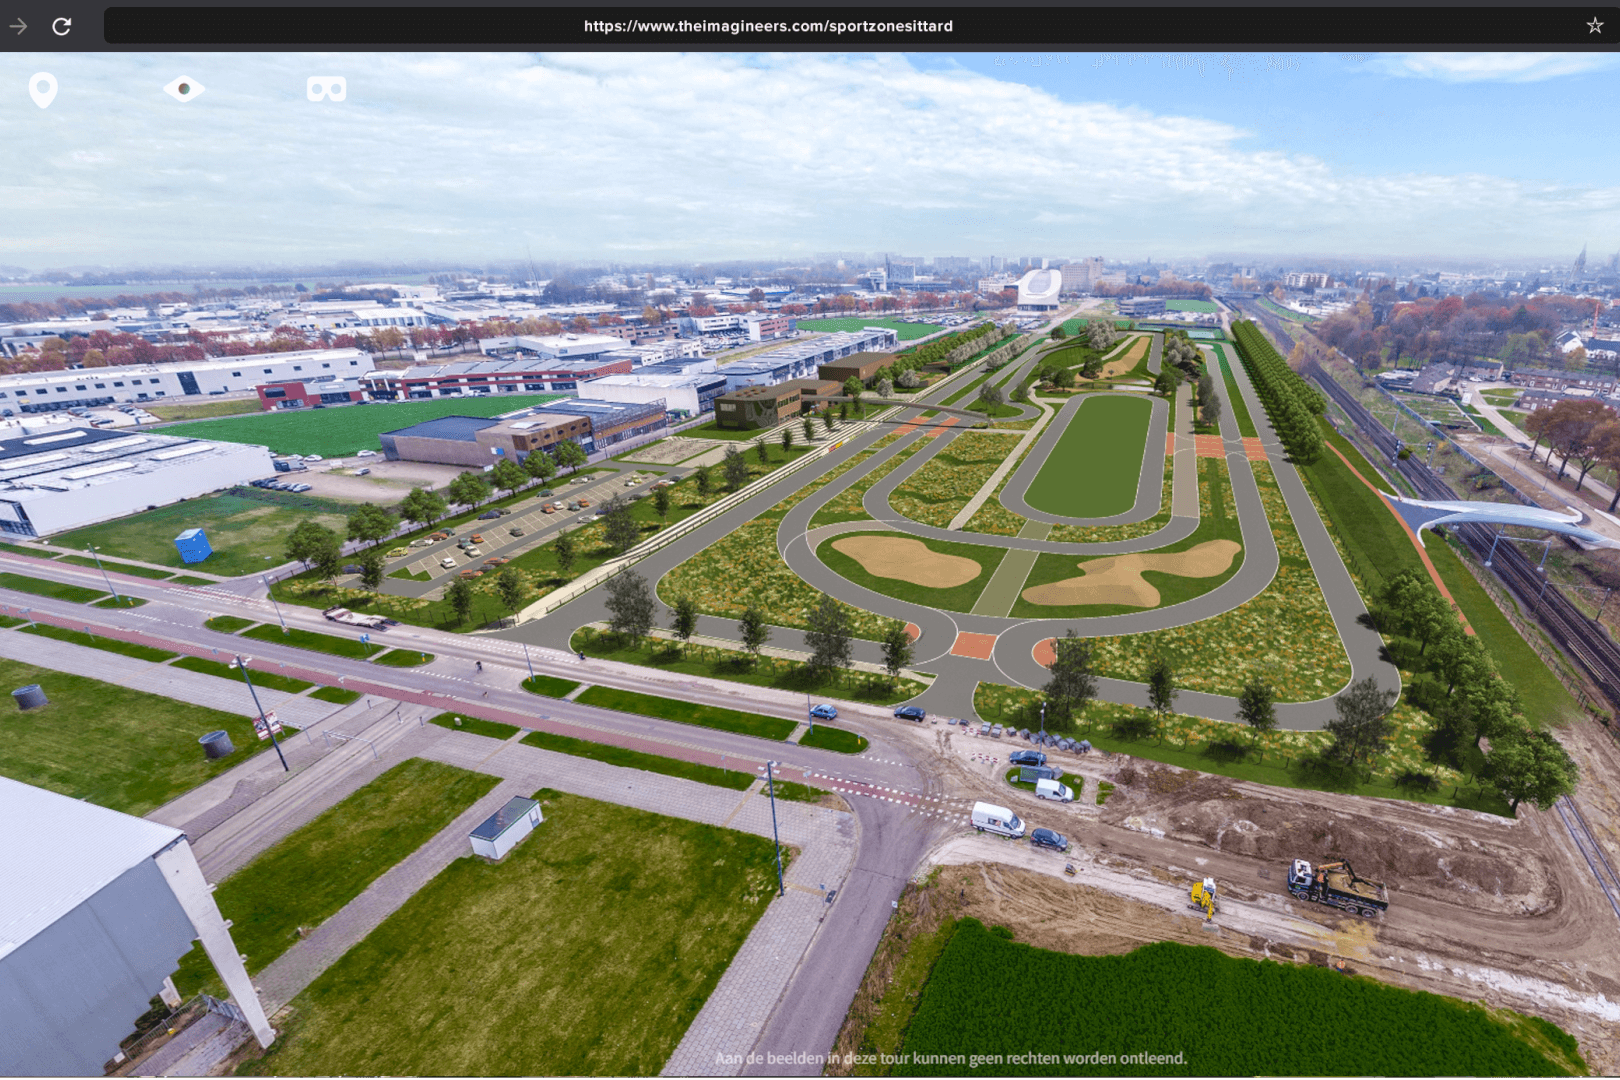Click the browser forward arrow
The image size is (1620, 1080).
pos(18,26)
